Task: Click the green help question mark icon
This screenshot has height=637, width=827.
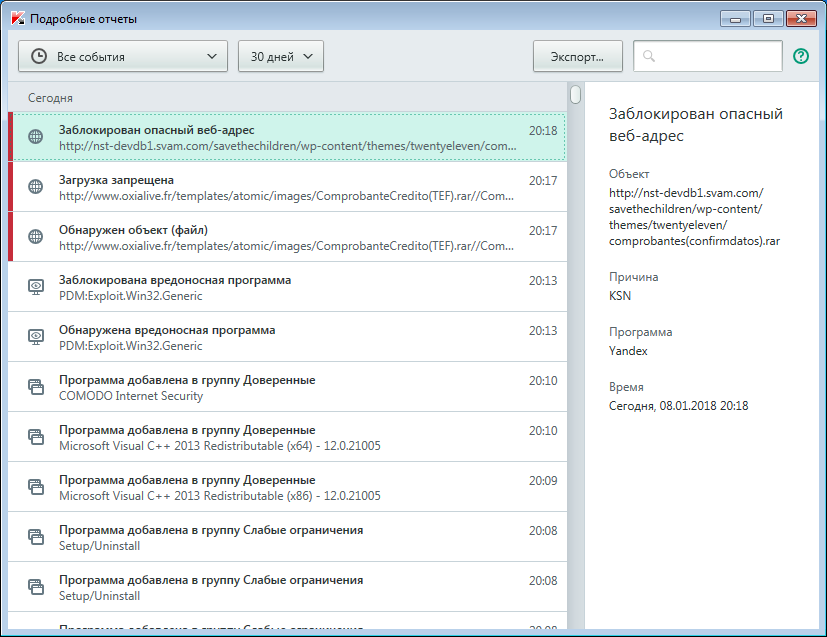Action: click(x=800, y=56)
